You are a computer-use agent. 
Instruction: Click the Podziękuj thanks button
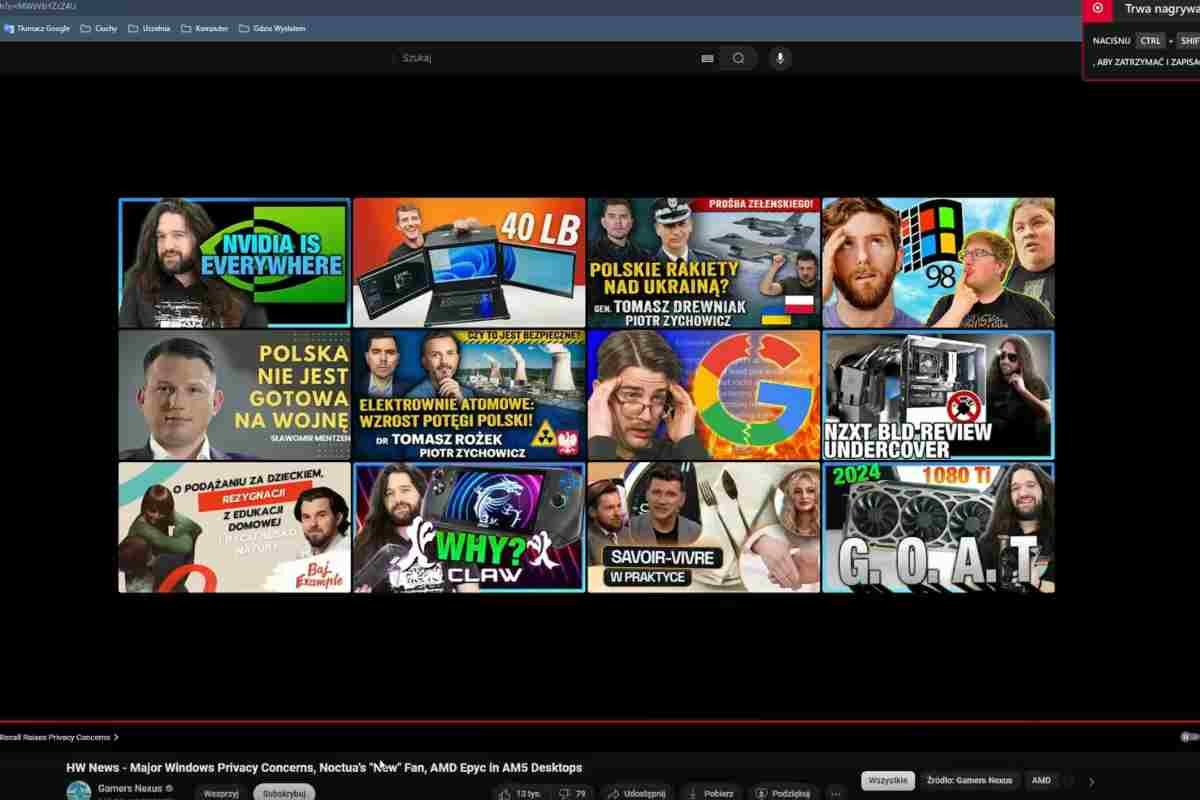tap(783, 793)
